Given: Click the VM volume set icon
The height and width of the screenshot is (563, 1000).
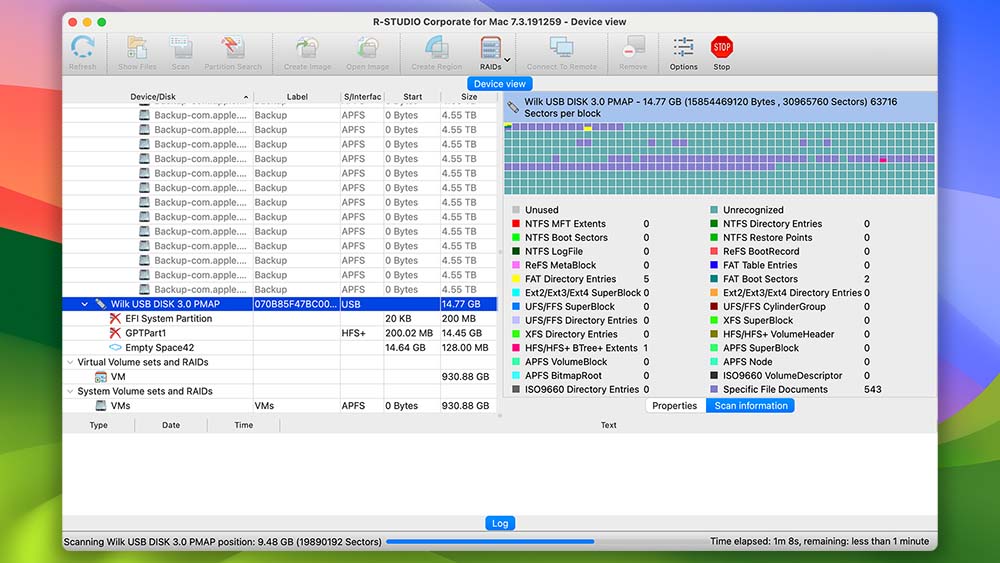Looking at the screenshot, I should click(x=101, y=377).
